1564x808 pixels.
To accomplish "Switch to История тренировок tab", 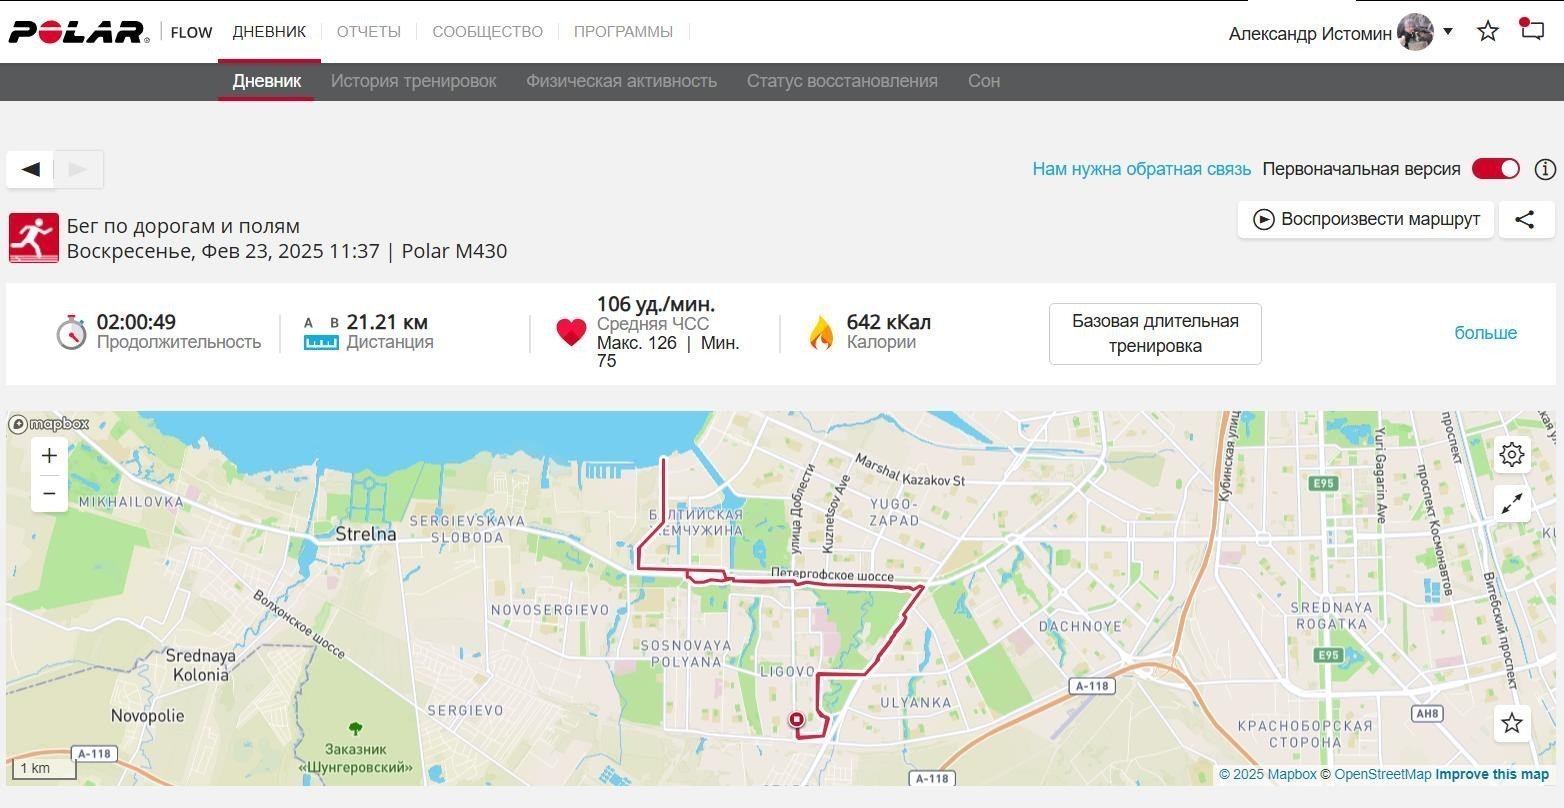I will (x=413, y=81).
